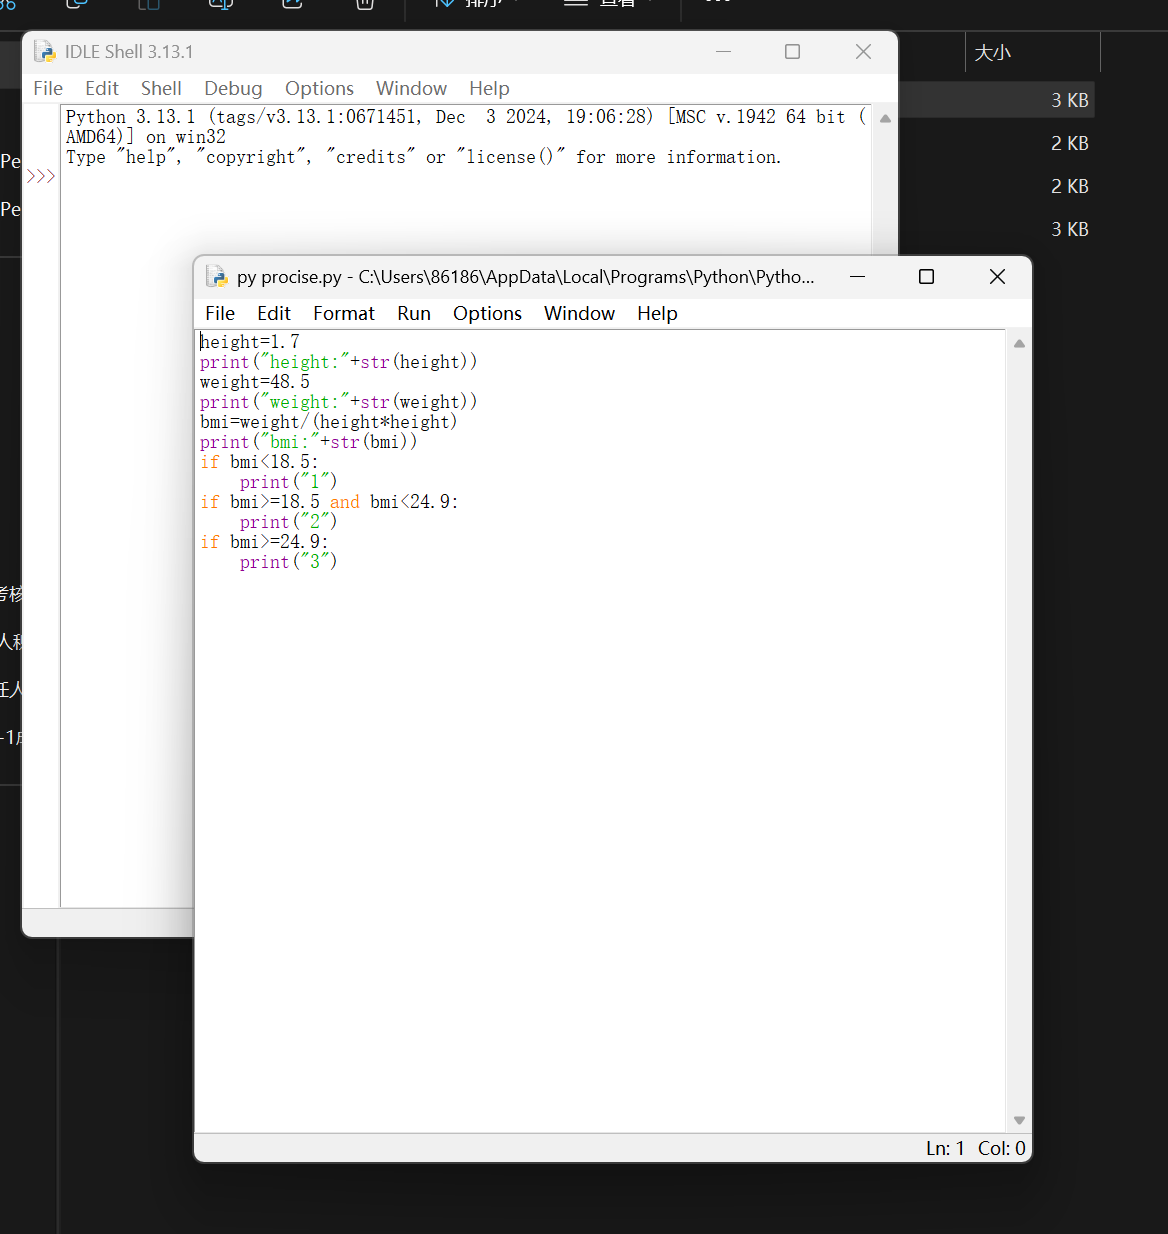Click the Python icon in IDLE Shell title bar
The width and height of the screenshot is (1168, 1234).
click(x=44, y=51)
